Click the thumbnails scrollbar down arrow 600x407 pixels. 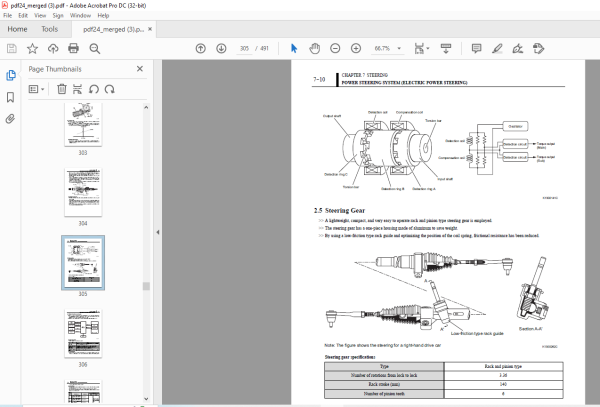(x=146, y=399)
